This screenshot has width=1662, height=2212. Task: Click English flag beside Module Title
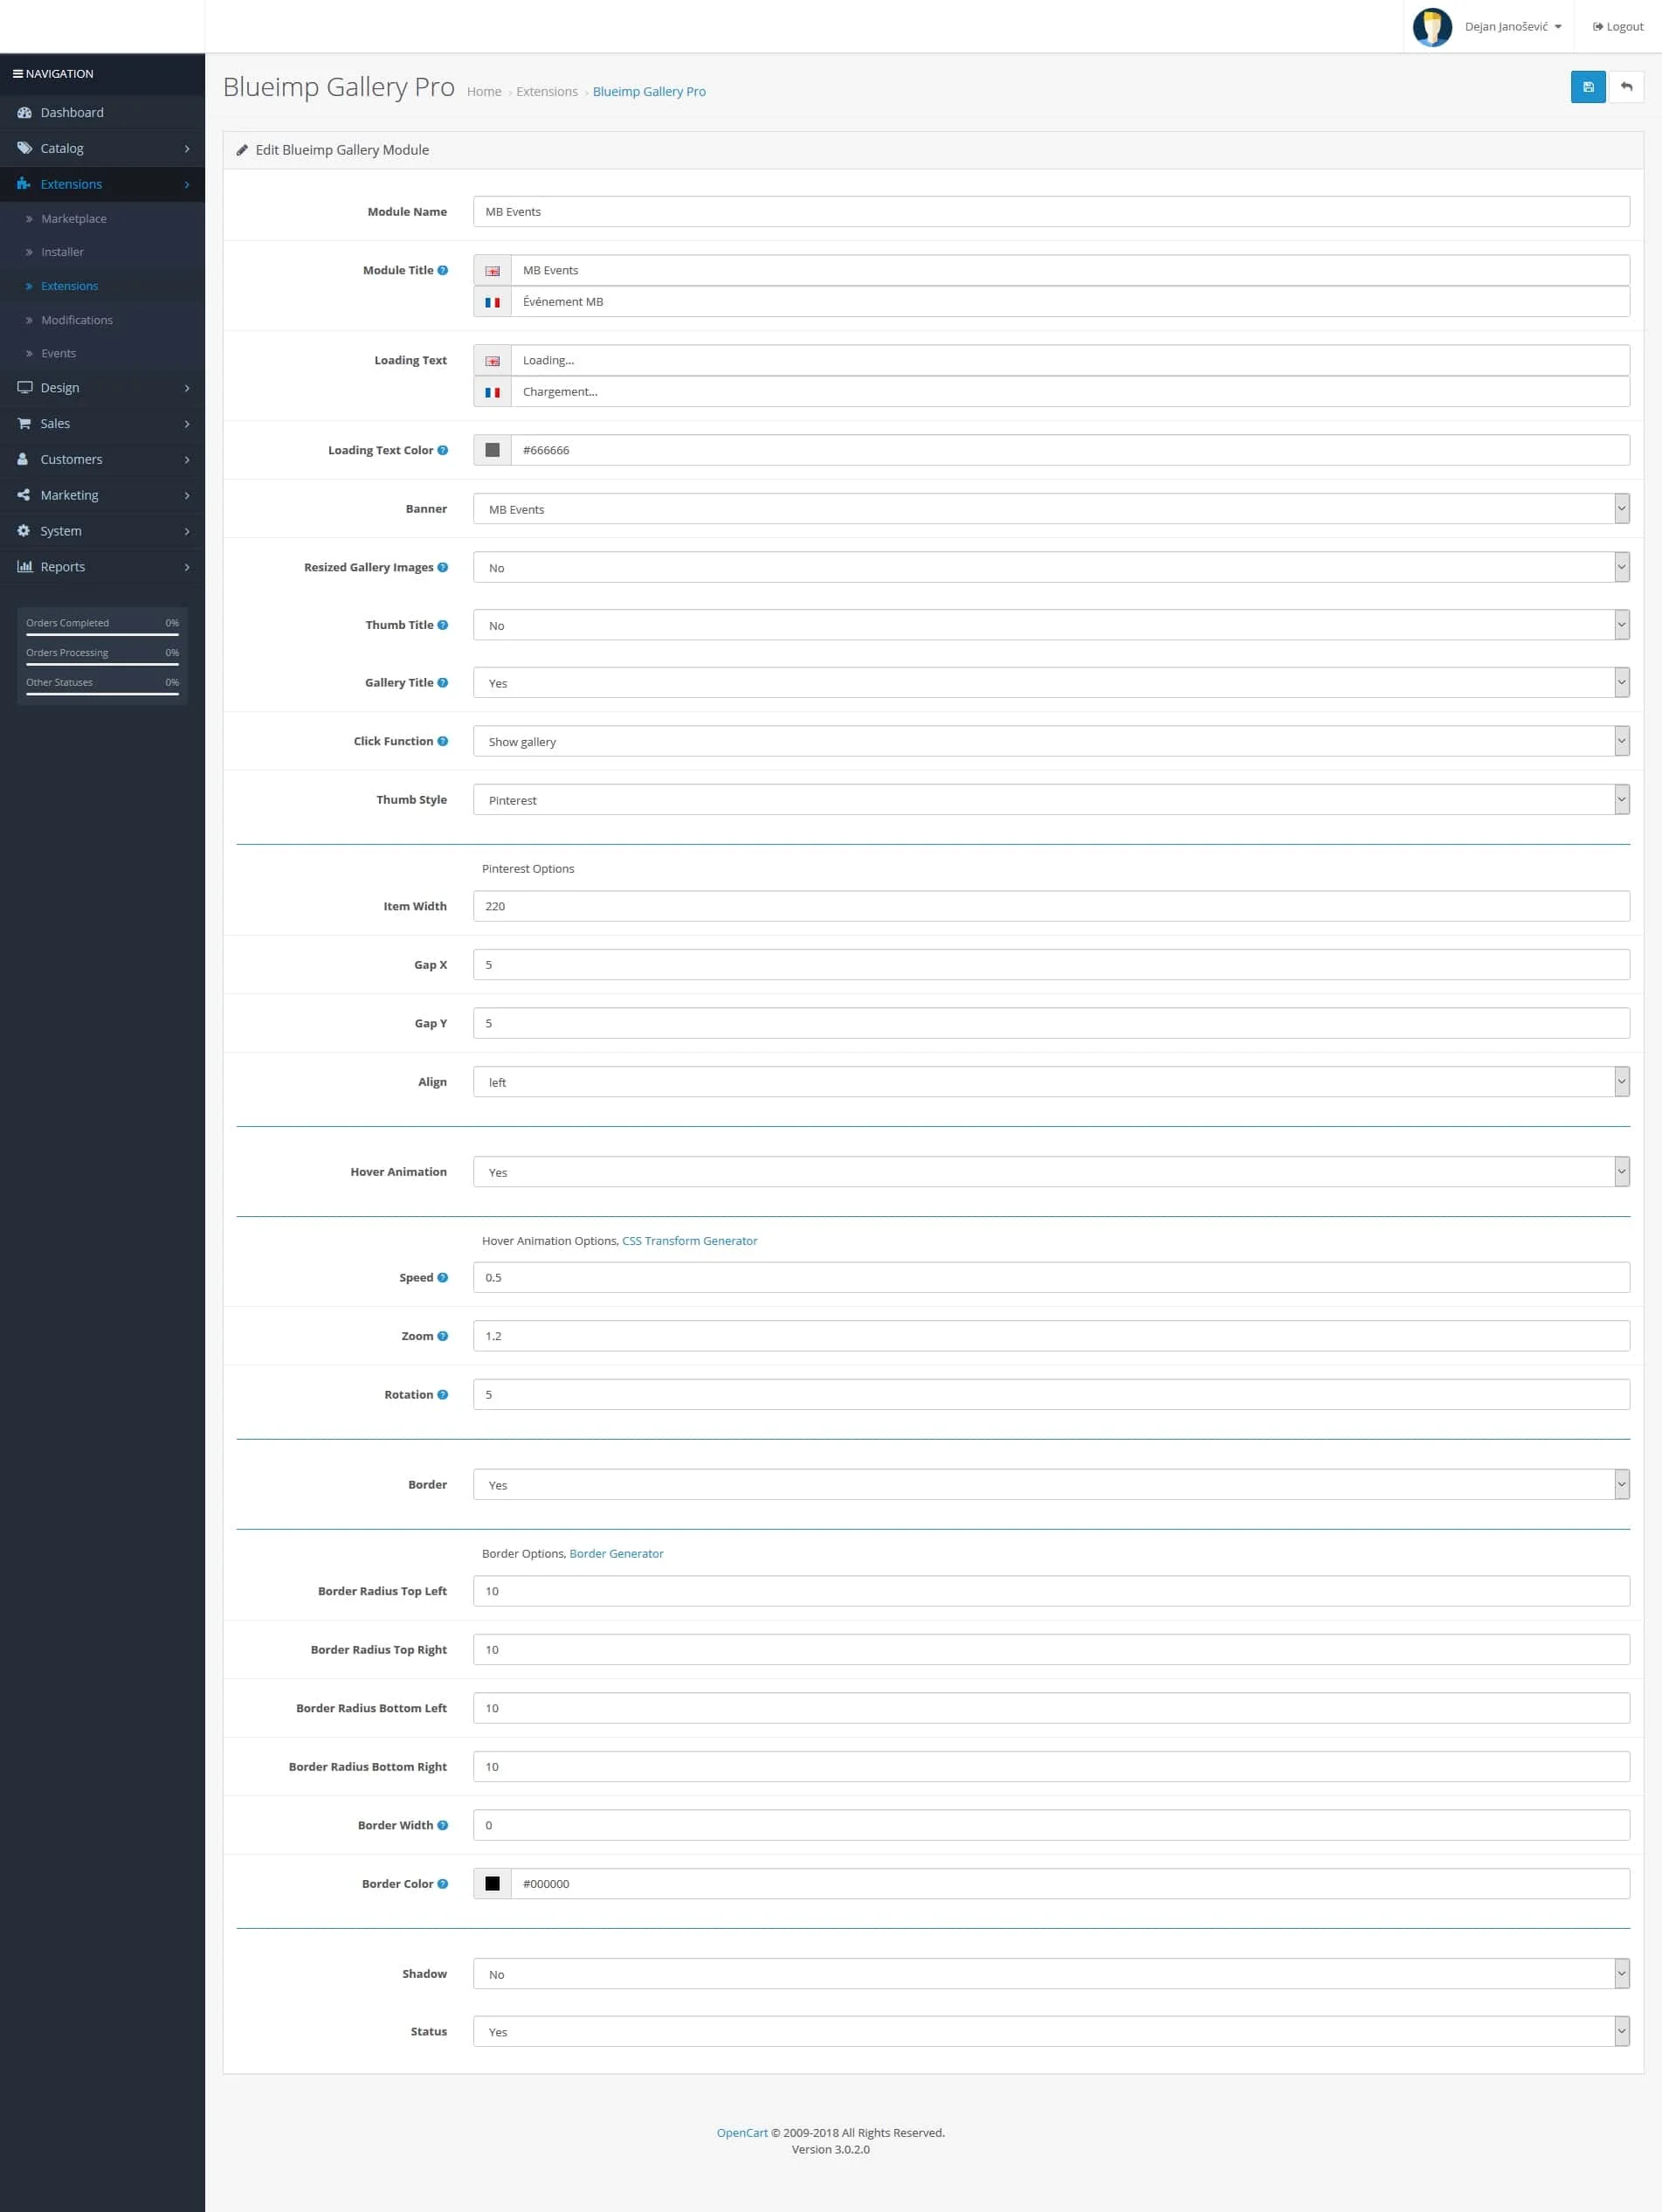[x=492, y=271]
